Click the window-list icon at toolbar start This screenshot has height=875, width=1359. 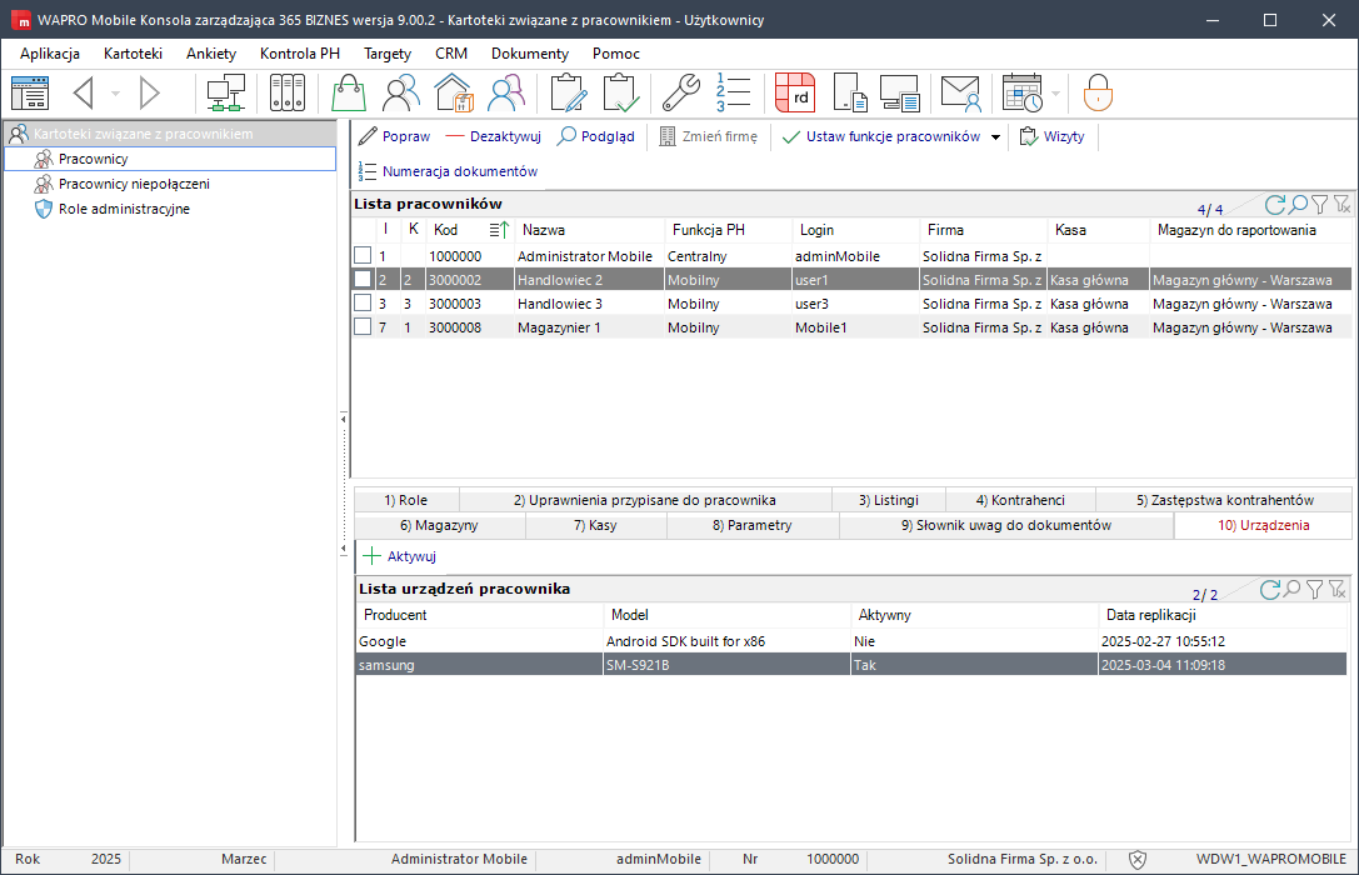[29, 93]
